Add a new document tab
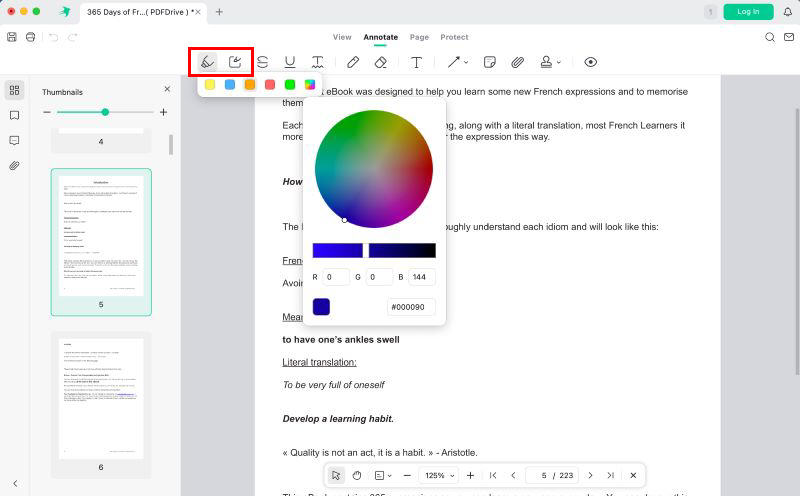 coord(219,12)
